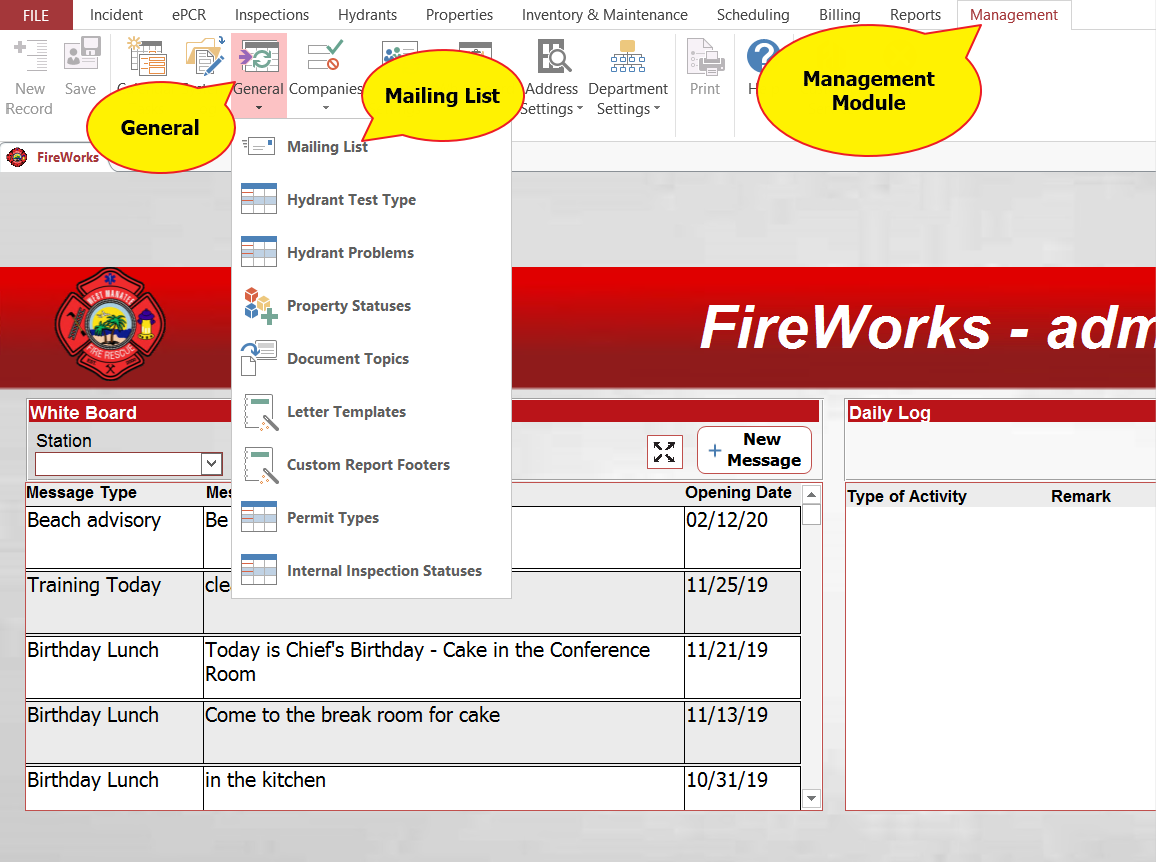Click the Station input field
1156x862 pixels.
point(118,464)
